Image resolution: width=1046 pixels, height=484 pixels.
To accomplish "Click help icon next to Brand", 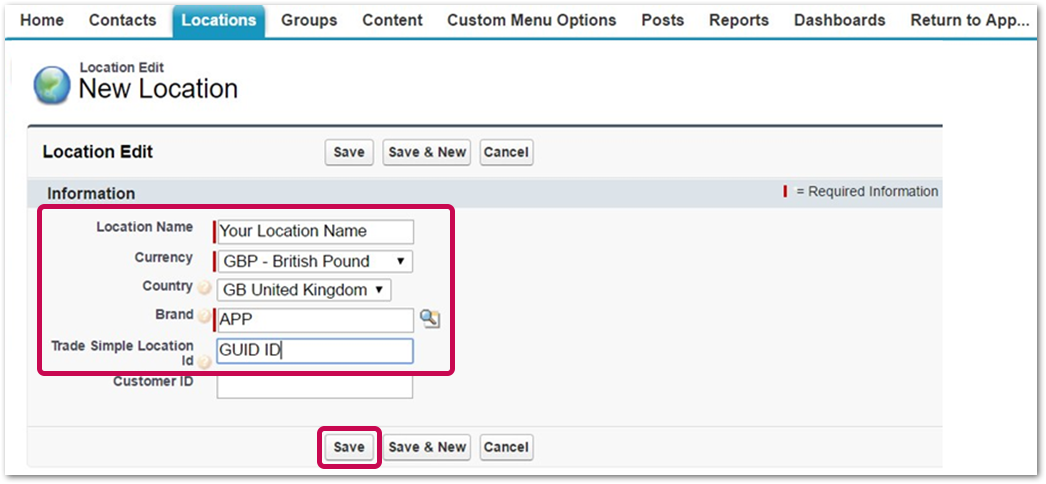I will (x=204, y=316).
